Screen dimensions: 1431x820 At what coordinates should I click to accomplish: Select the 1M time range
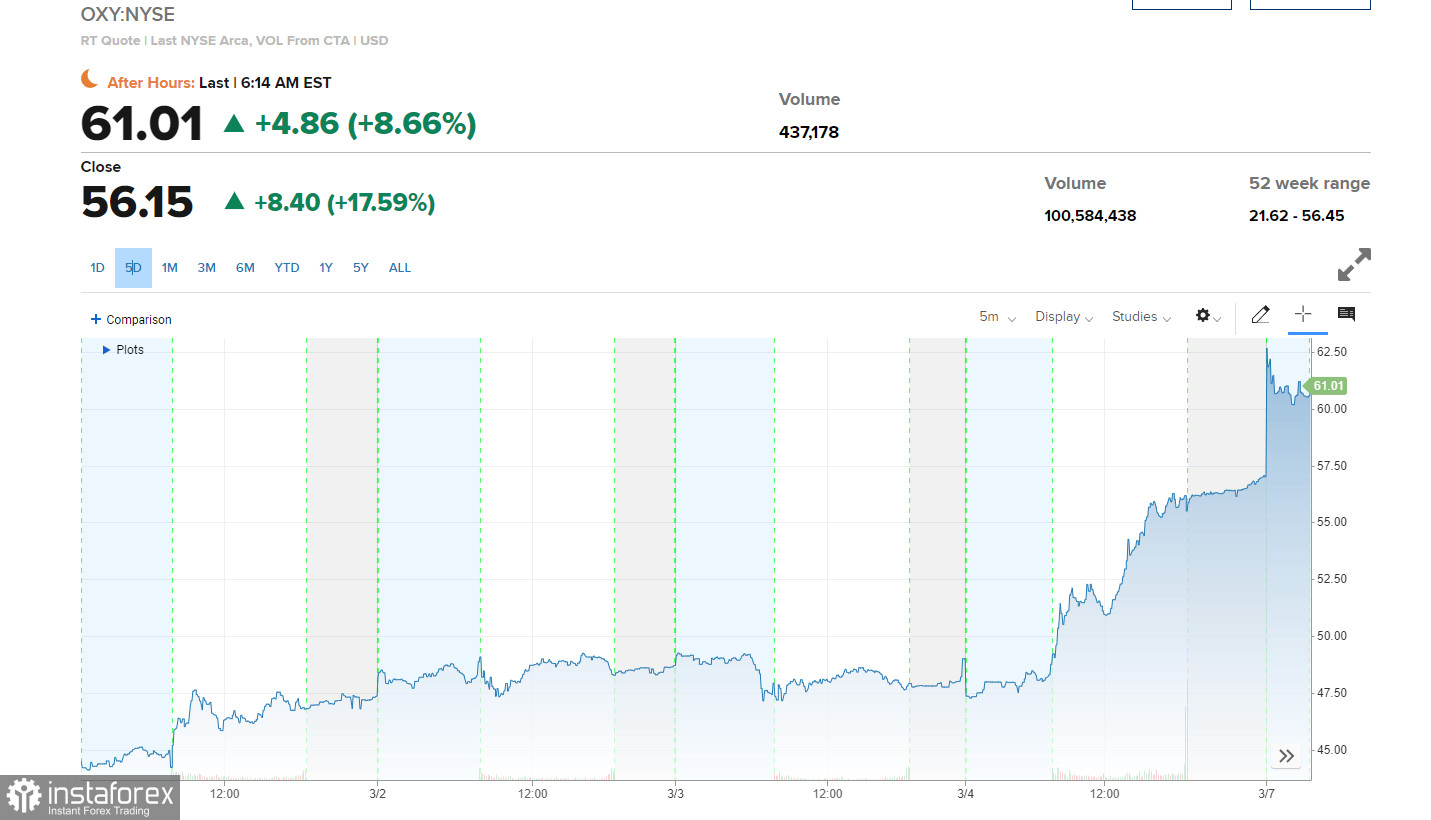click(170, 268)
